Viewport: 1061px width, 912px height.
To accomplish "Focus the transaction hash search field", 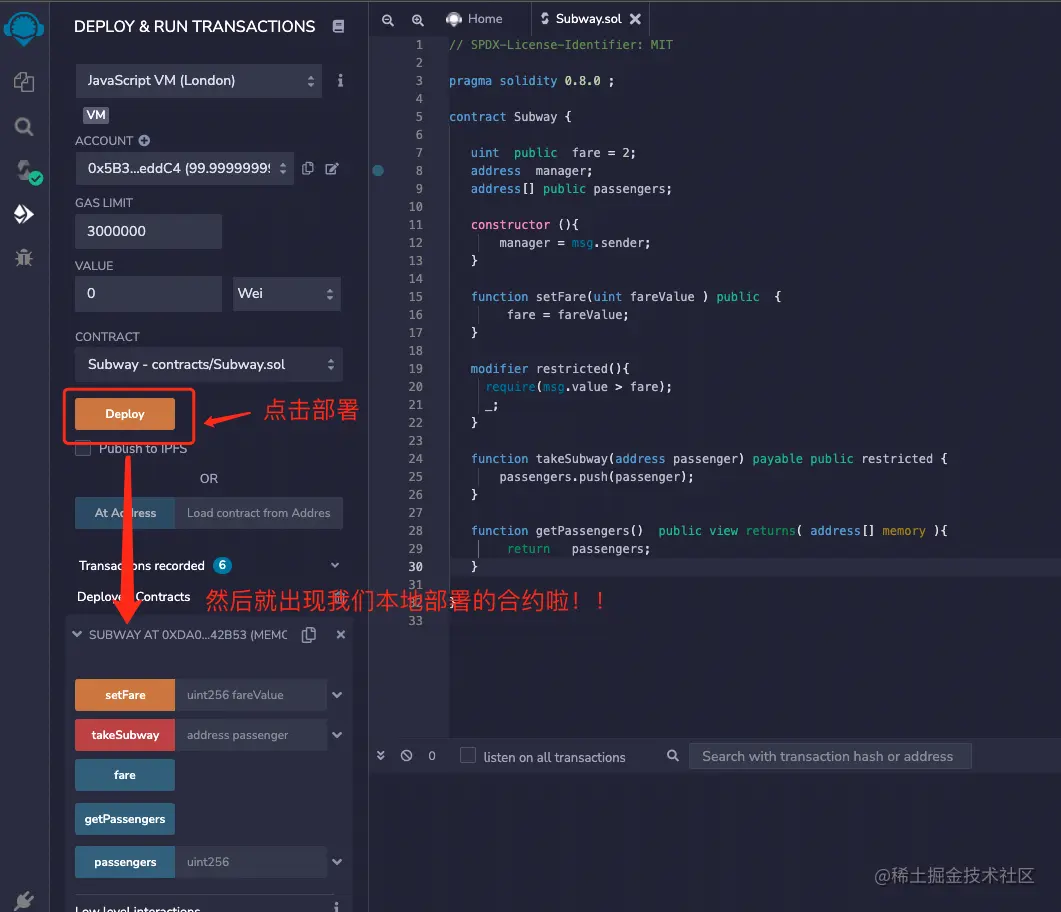I will (830, 756).
